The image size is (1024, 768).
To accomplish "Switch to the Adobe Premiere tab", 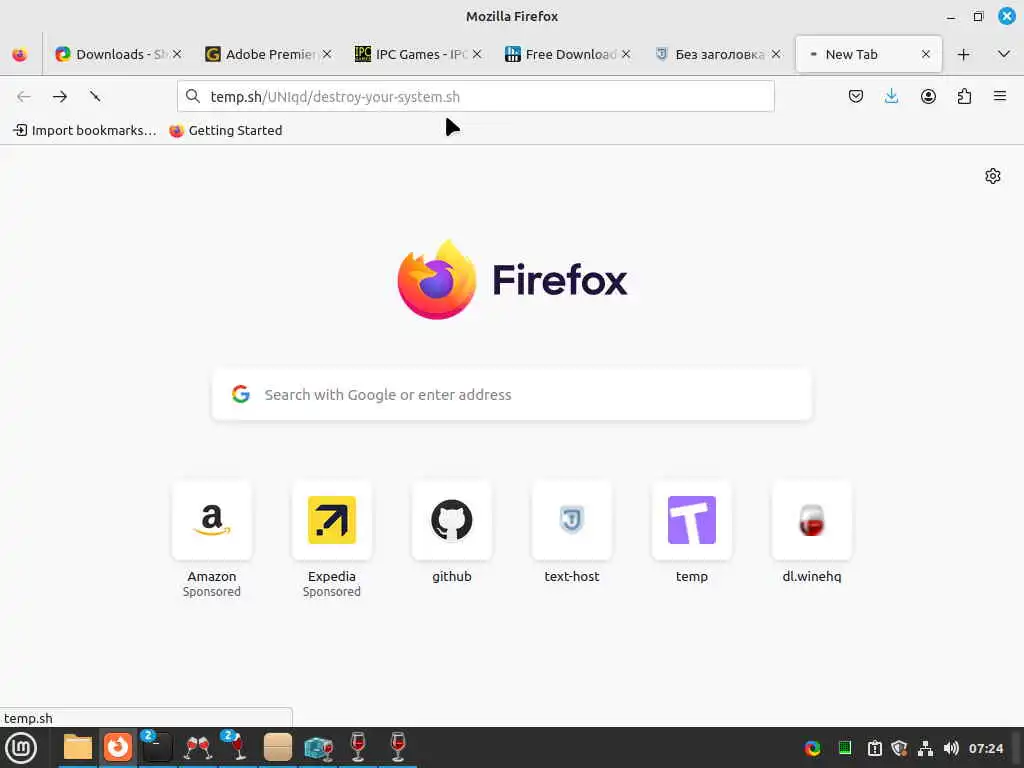I will (x=268, y=54).
